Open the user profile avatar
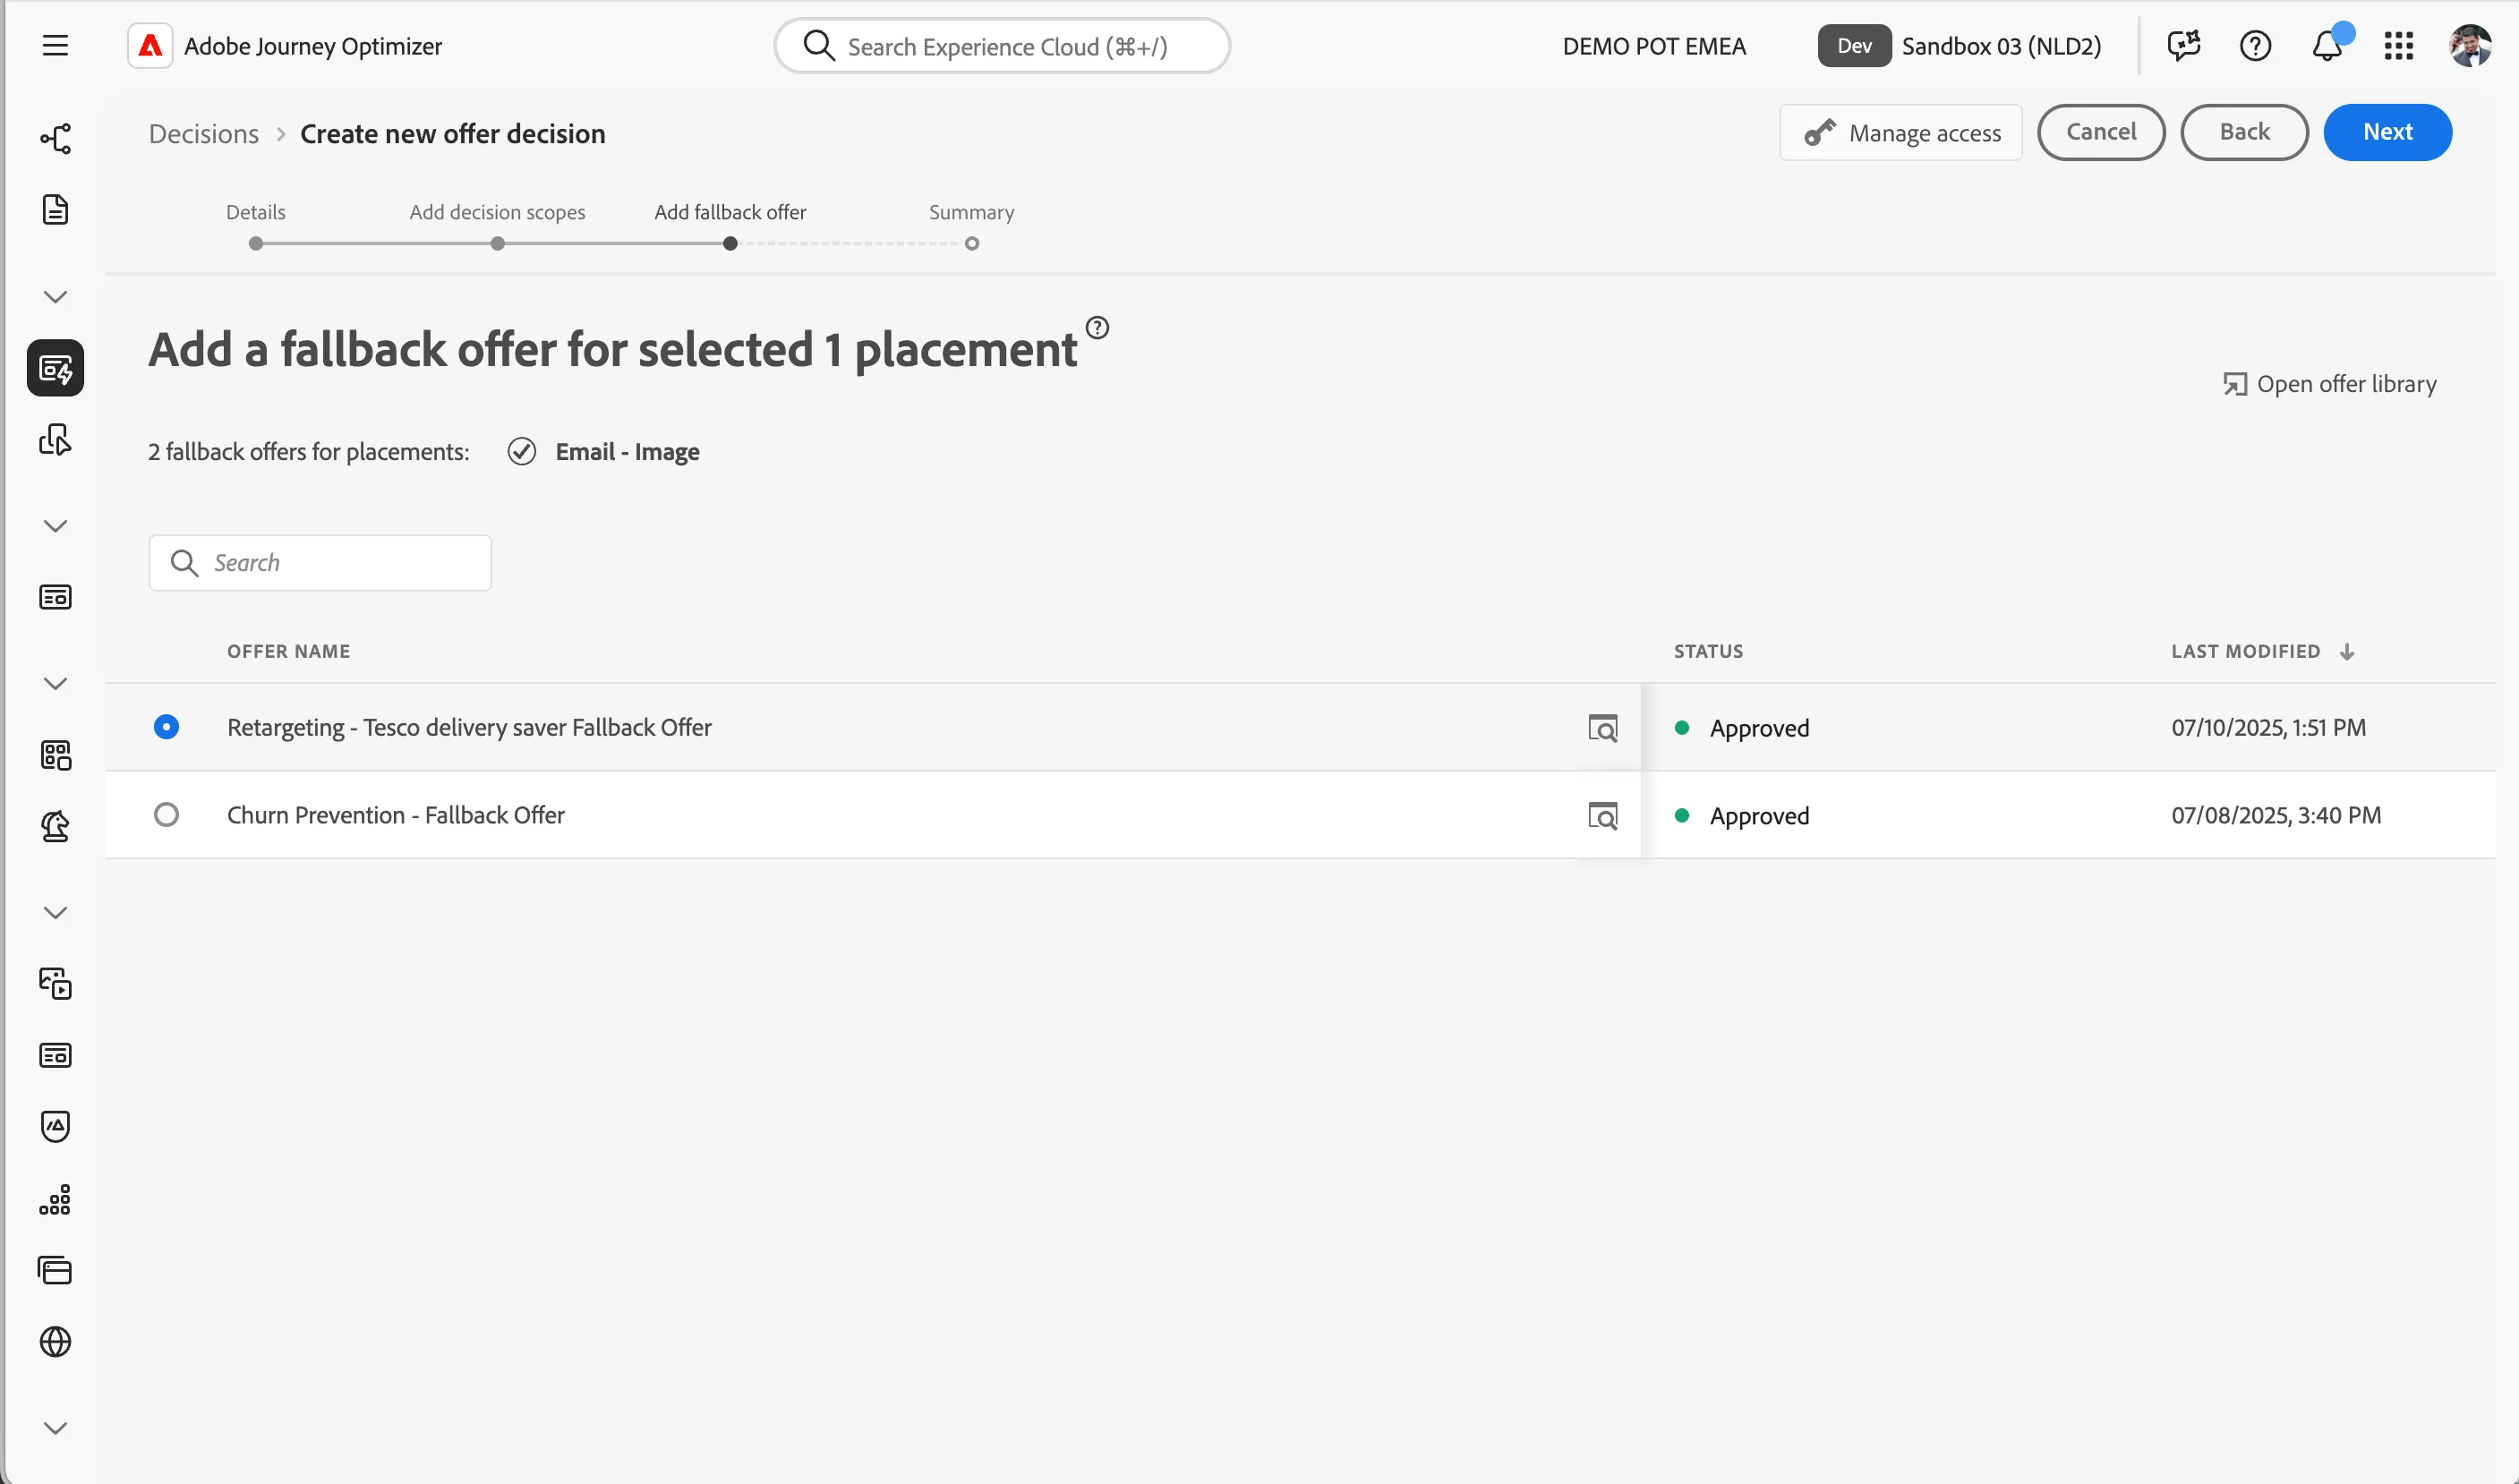2519x1484 pixels. click(x=2469, y=46)
